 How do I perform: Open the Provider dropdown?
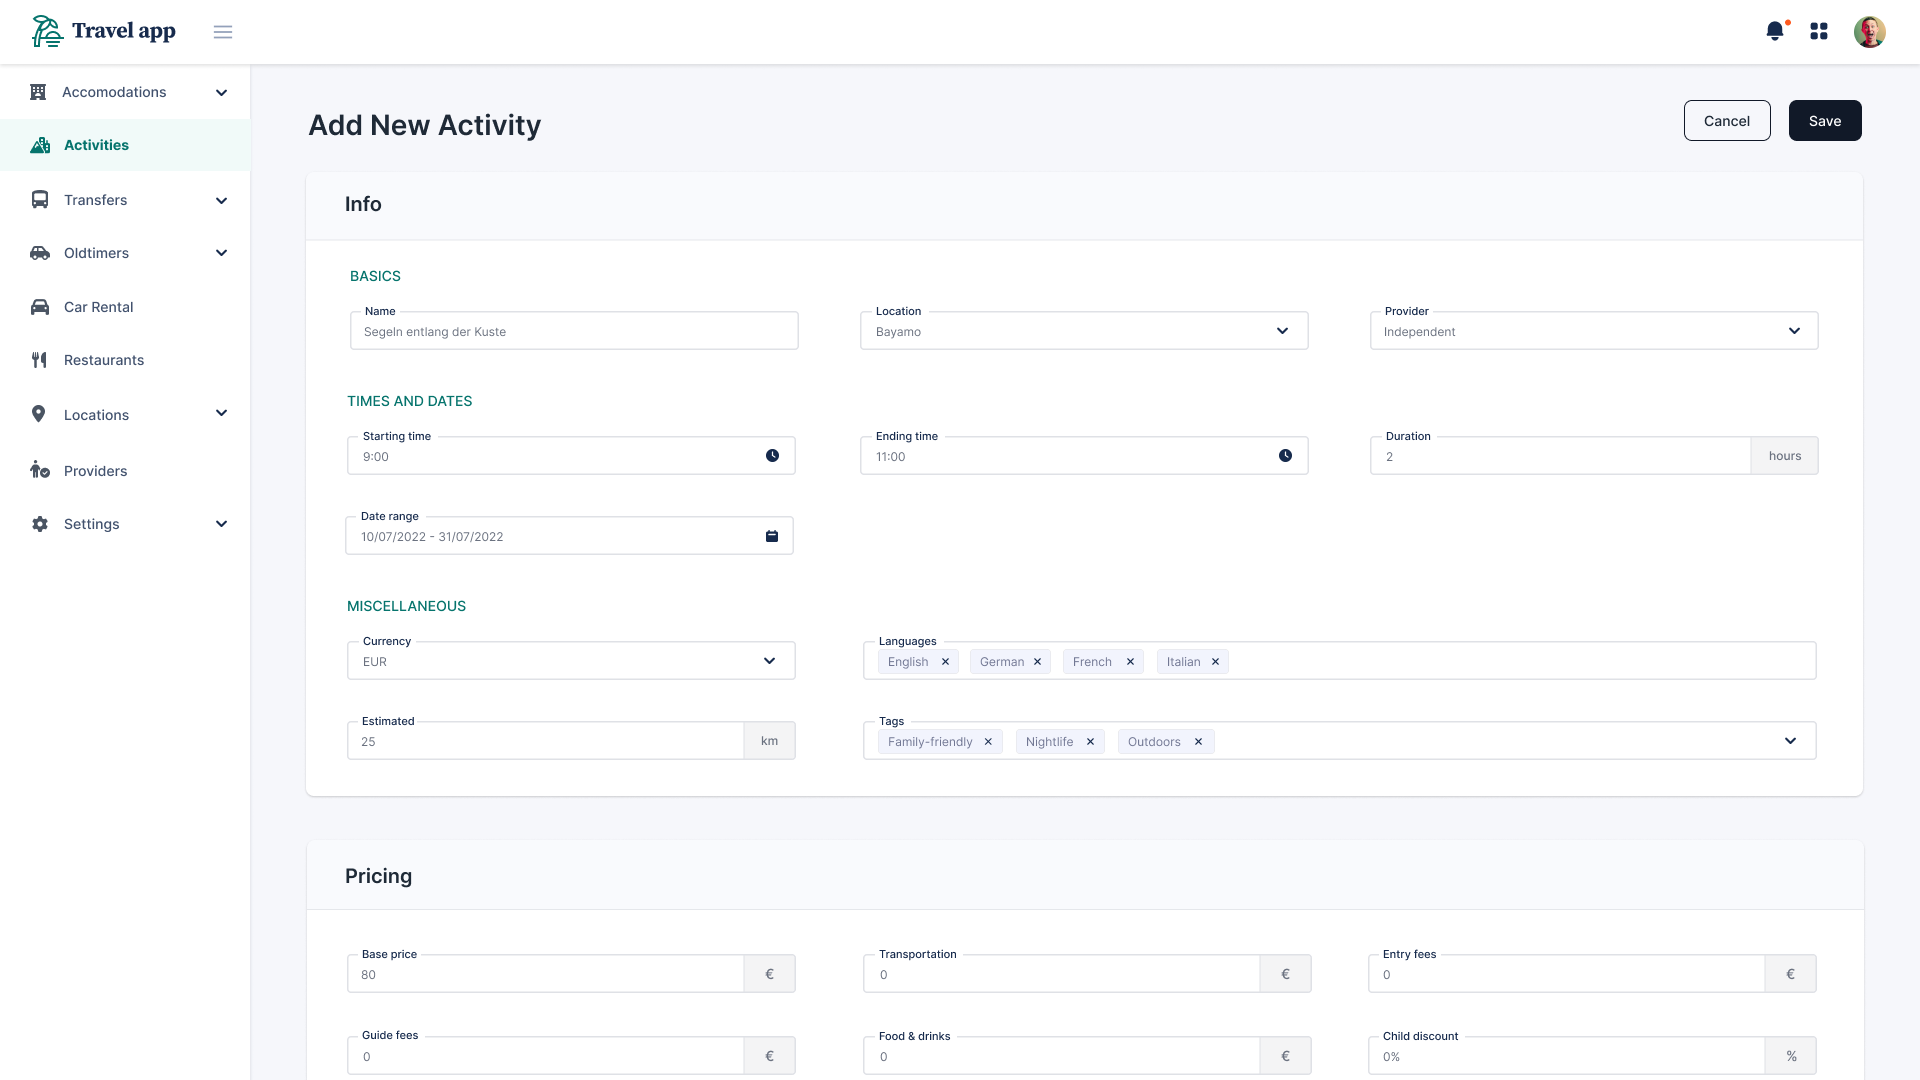tap(1594, 331)
